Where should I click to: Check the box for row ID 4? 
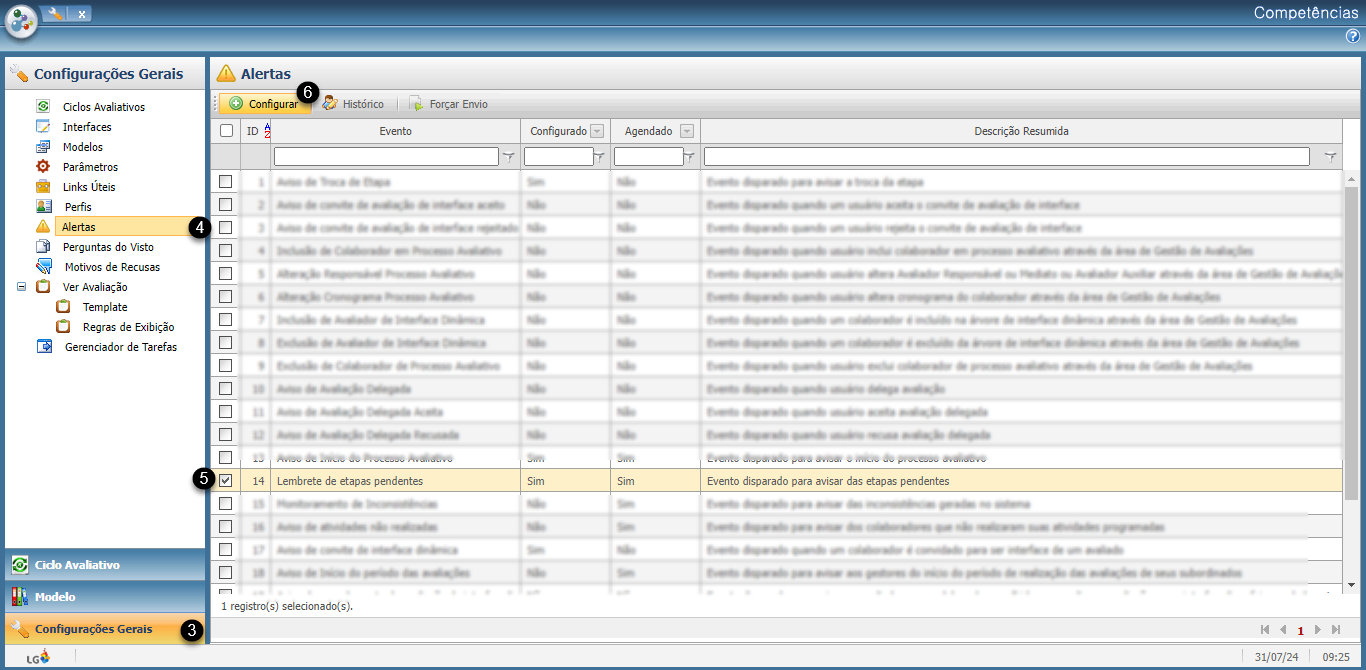(x=226, y=250)
